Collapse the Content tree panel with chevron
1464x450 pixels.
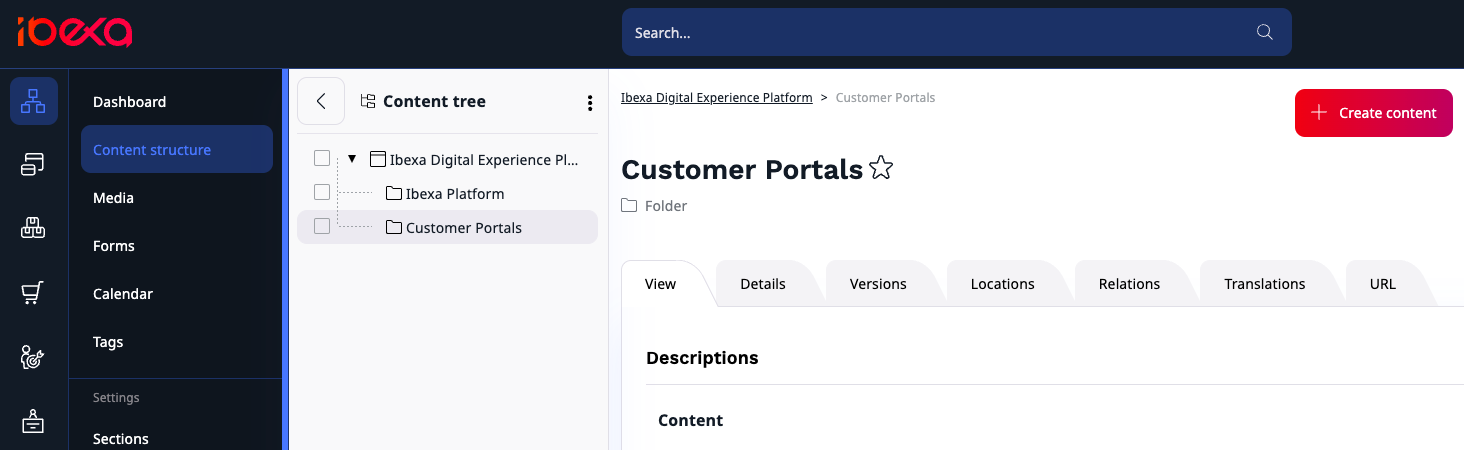[x=321, y=101]
